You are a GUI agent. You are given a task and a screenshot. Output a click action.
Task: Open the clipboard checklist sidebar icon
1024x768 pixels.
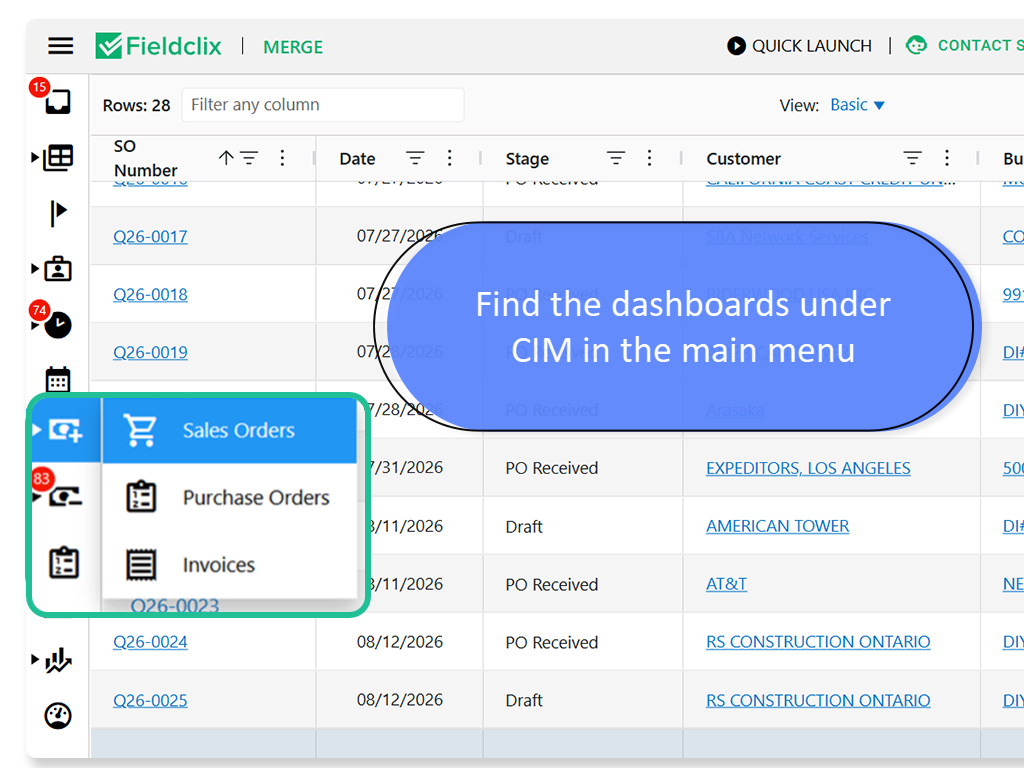(64, 562)
